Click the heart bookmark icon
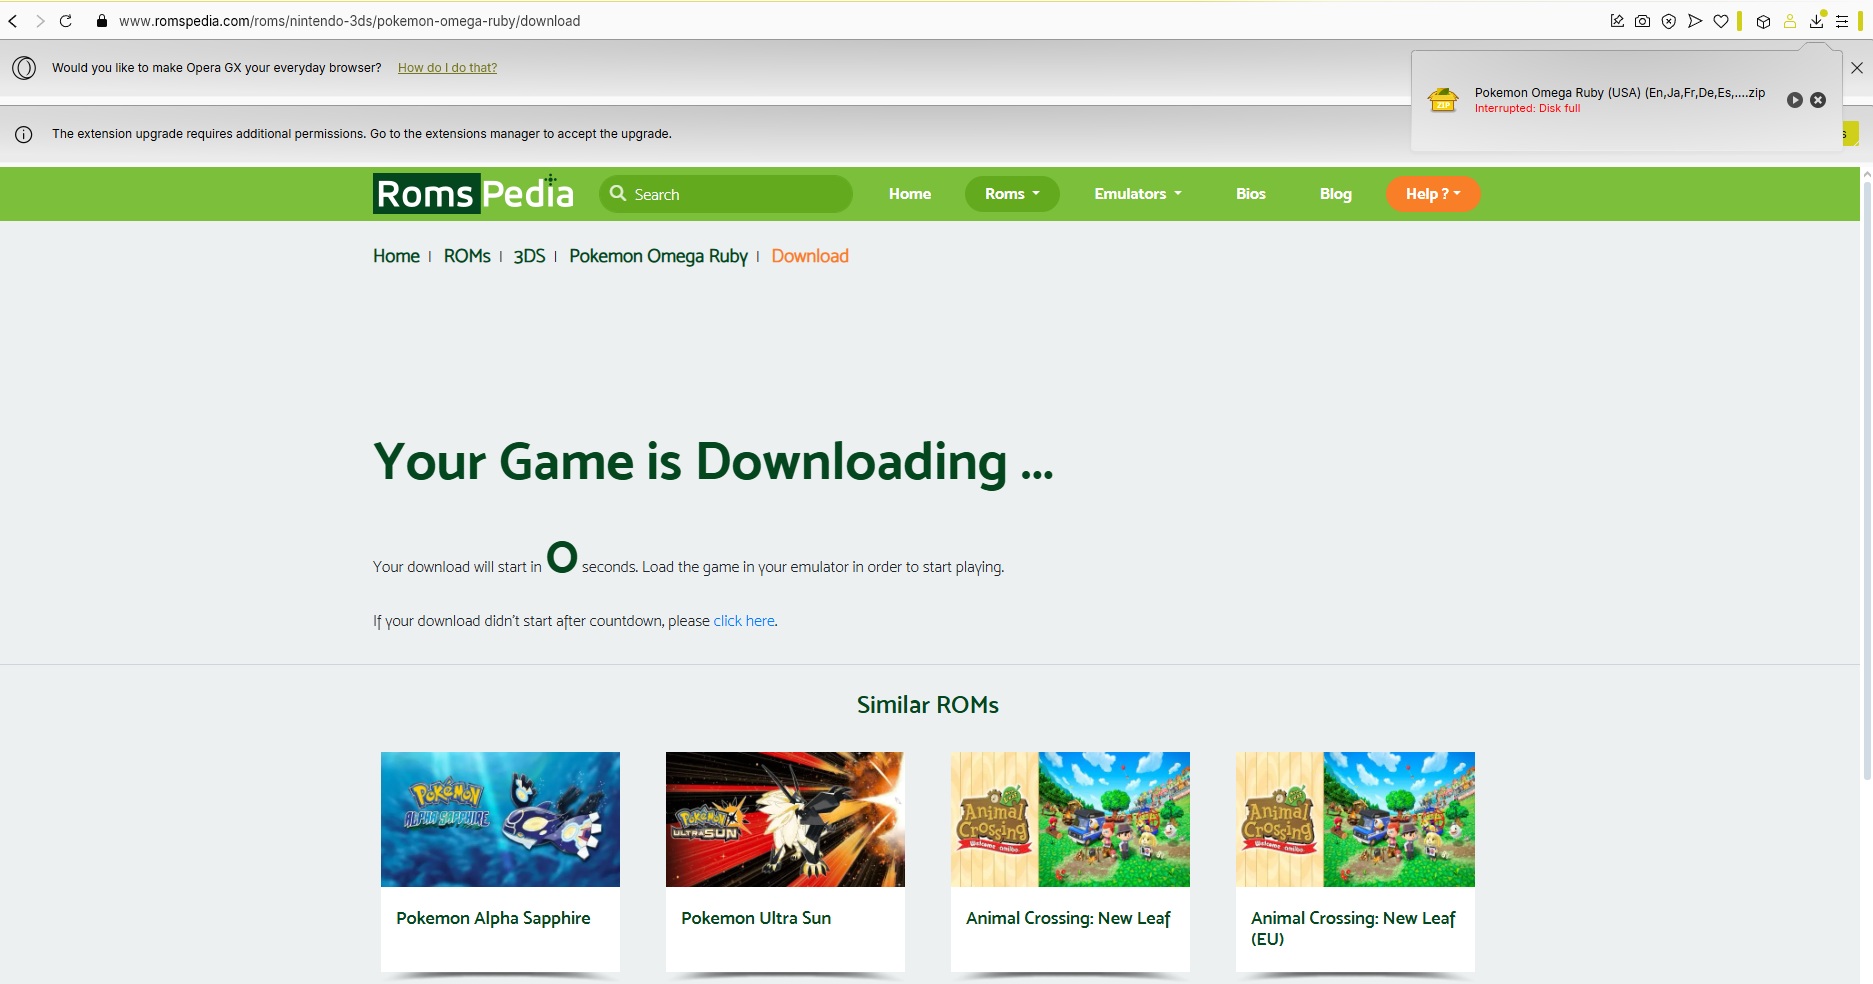The image size is (1873, 984). click(x=1720, y=21)
